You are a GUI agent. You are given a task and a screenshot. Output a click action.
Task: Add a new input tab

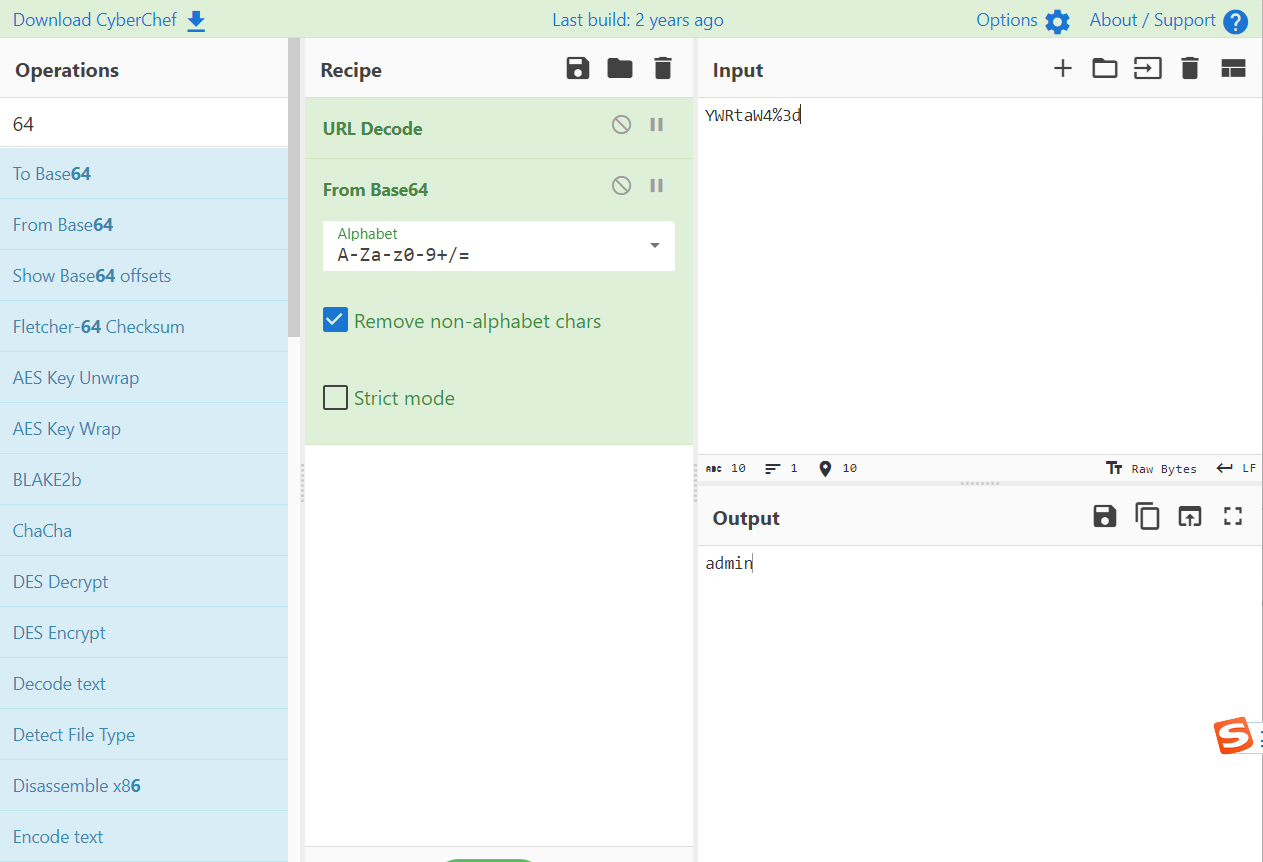pos(1062,69)
